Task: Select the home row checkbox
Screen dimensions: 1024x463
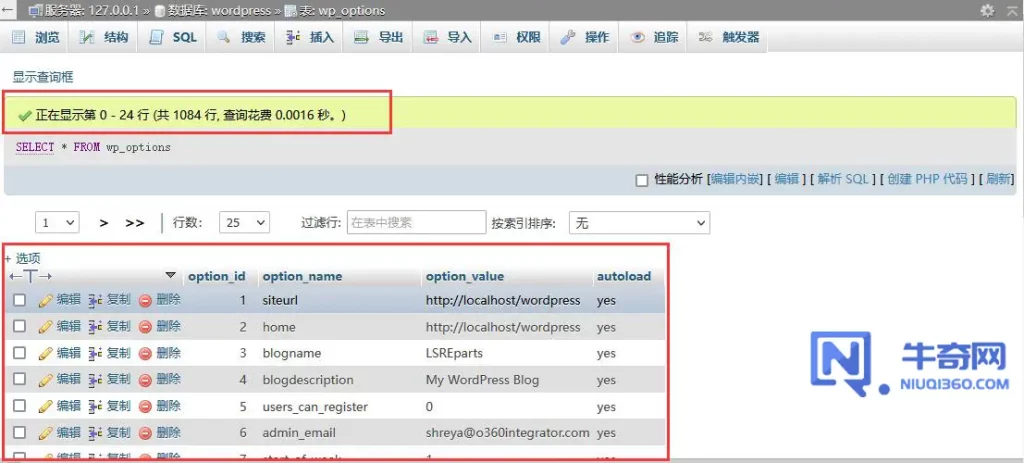Action: click(20, 326)
